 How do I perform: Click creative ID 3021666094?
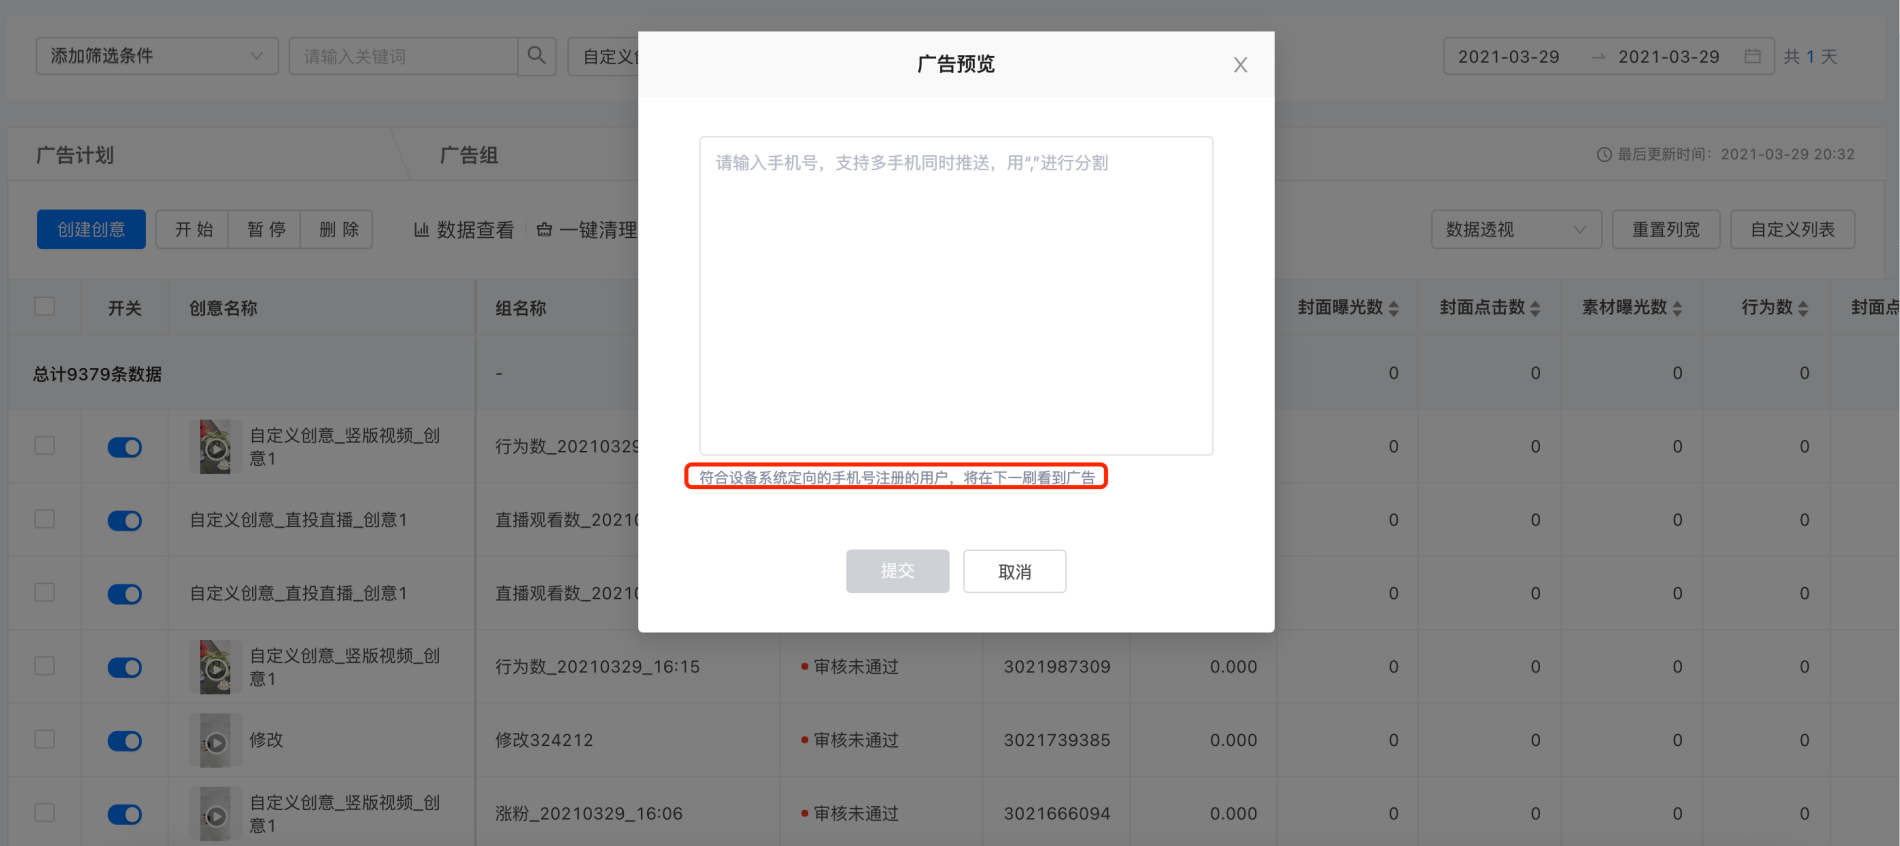click(1057, 814)
